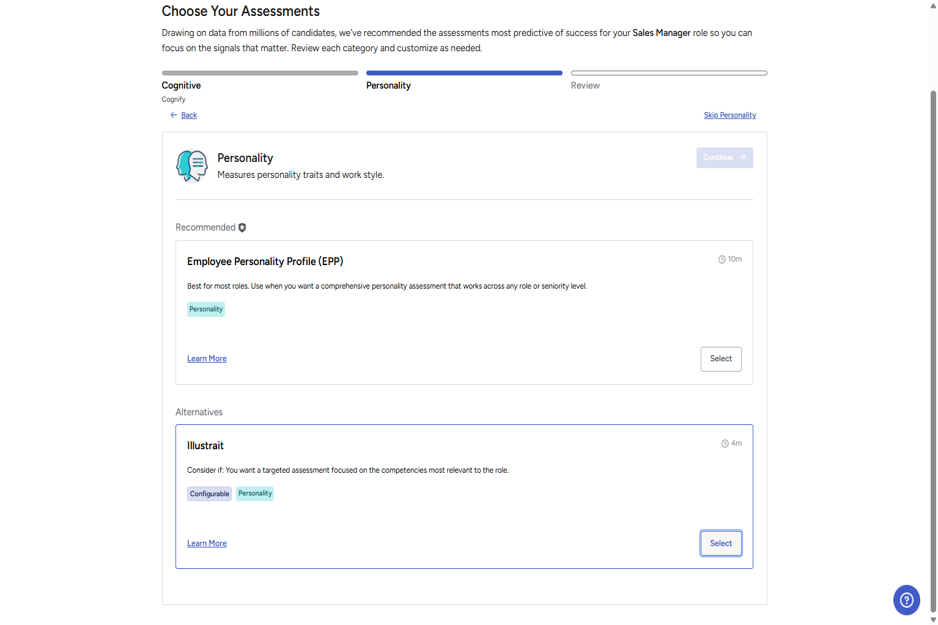The height and width of the screenshot is (625, 938).
Task: Select the Illustrait assessment
Action: [721, 543]
